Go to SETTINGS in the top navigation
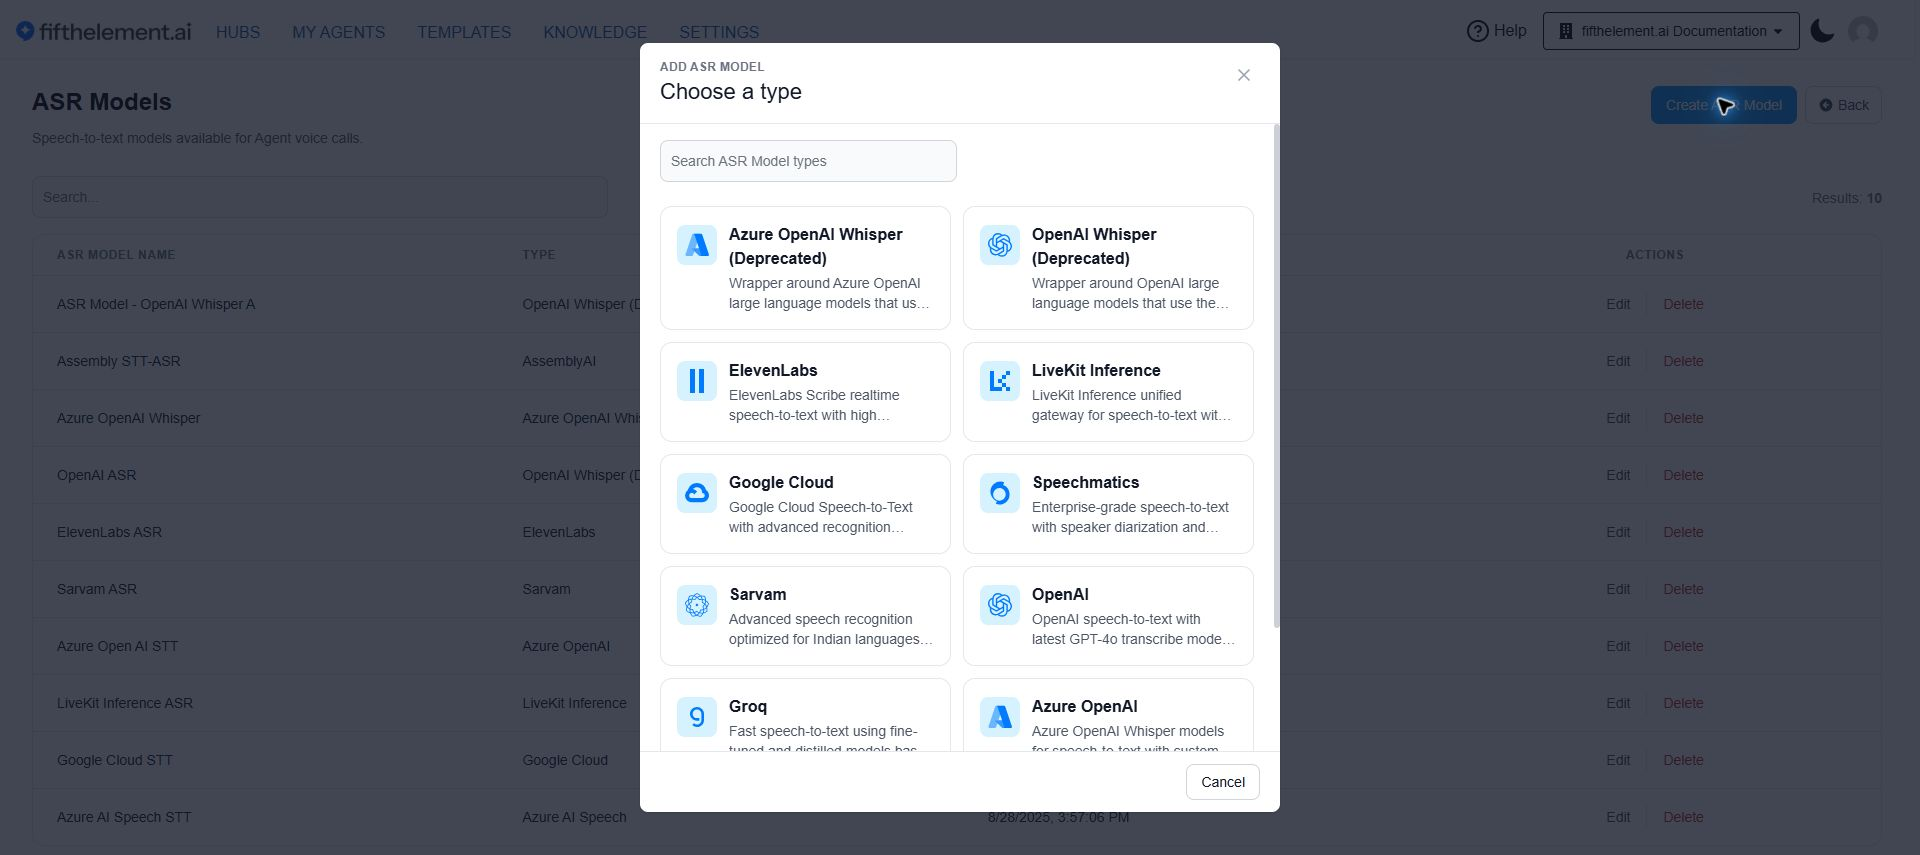1920x855 pixels. pos(719,32)
